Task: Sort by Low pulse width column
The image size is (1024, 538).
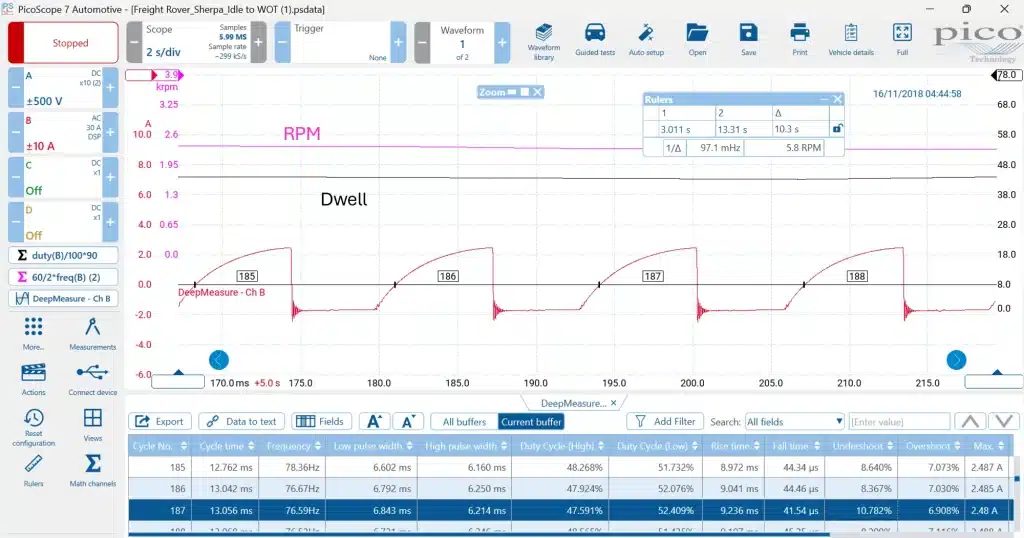Action: click(x=372, y=446)
